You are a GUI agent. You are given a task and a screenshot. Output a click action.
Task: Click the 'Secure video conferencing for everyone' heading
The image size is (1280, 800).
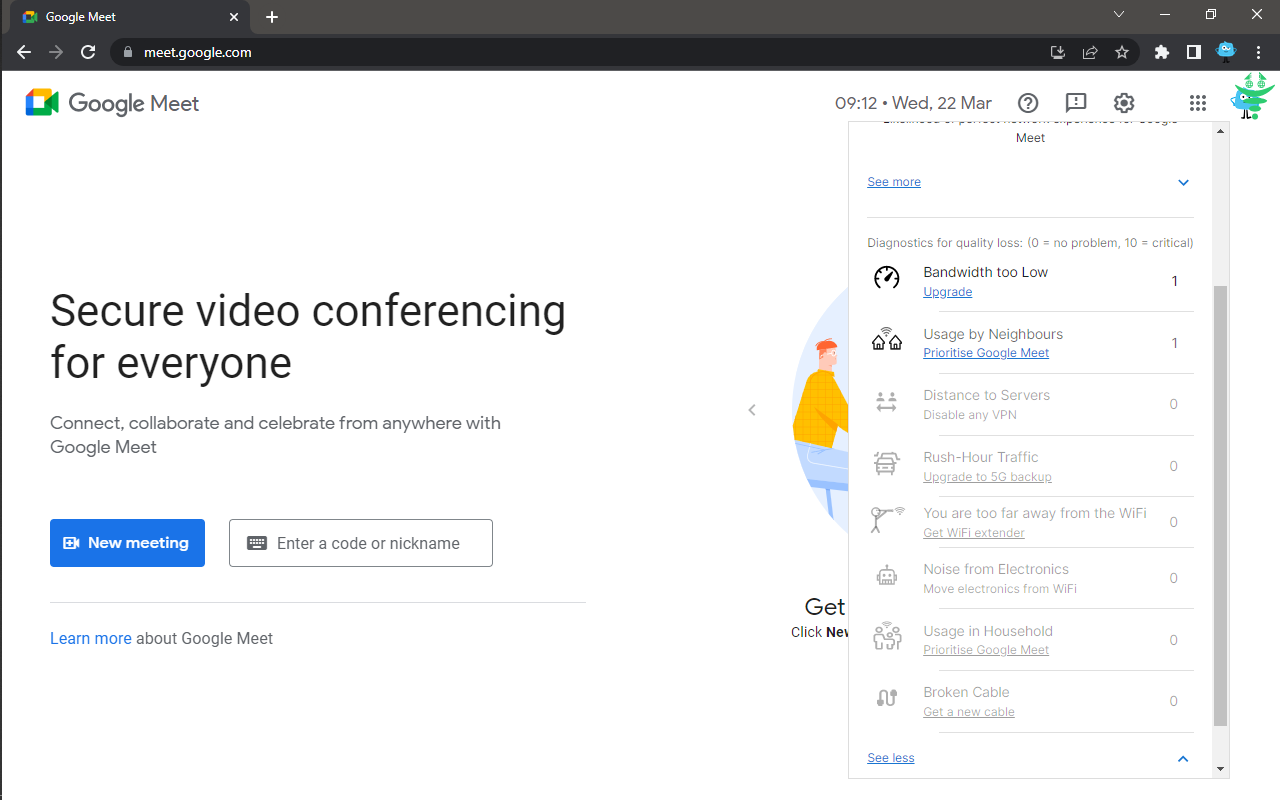(308, 337)
